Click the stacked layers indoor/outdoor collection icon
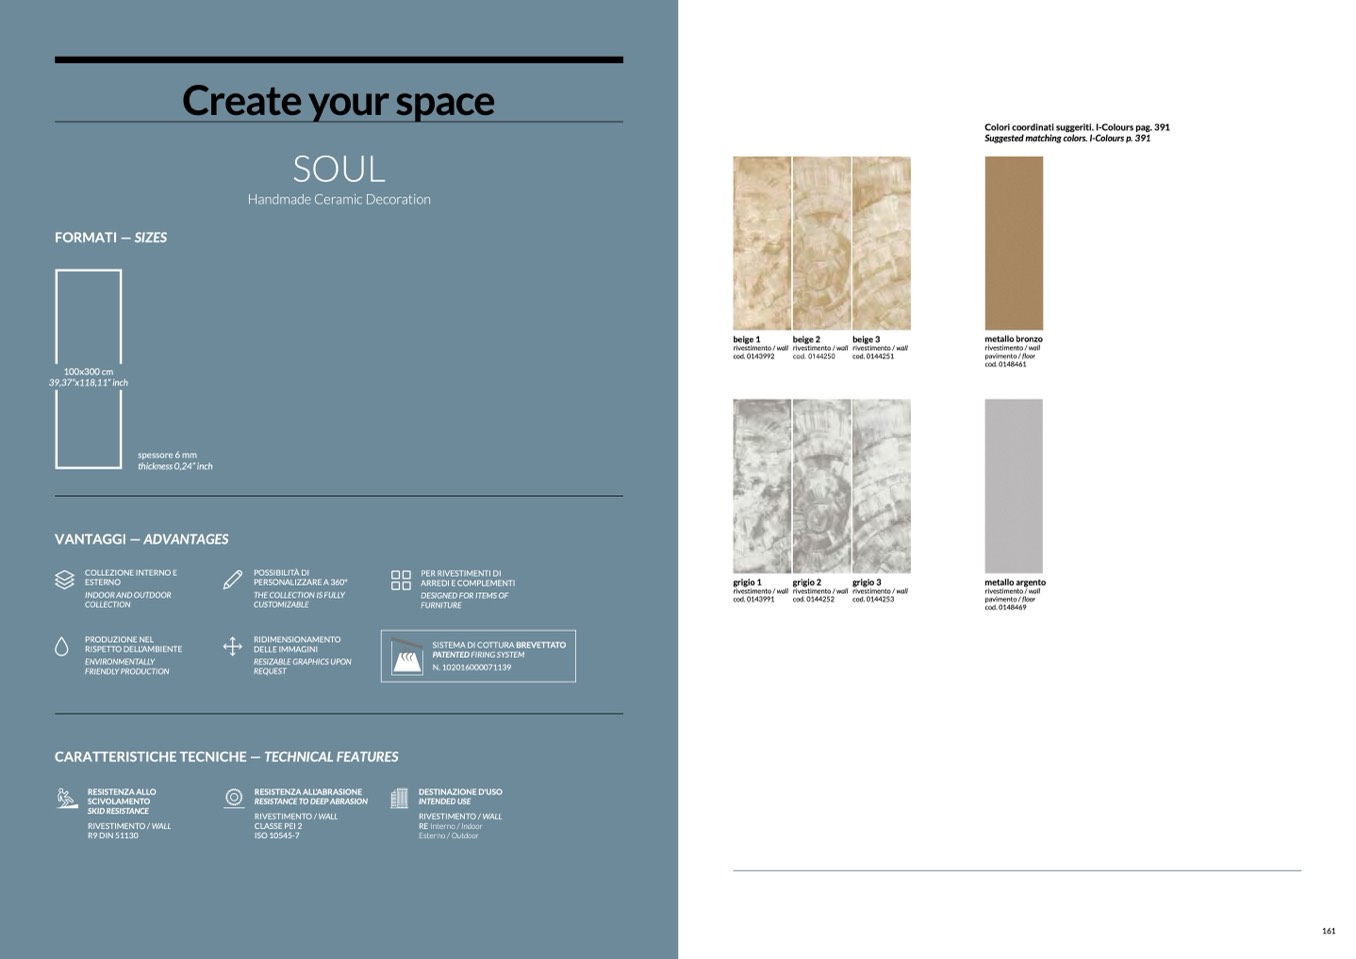 click(64, 580)
